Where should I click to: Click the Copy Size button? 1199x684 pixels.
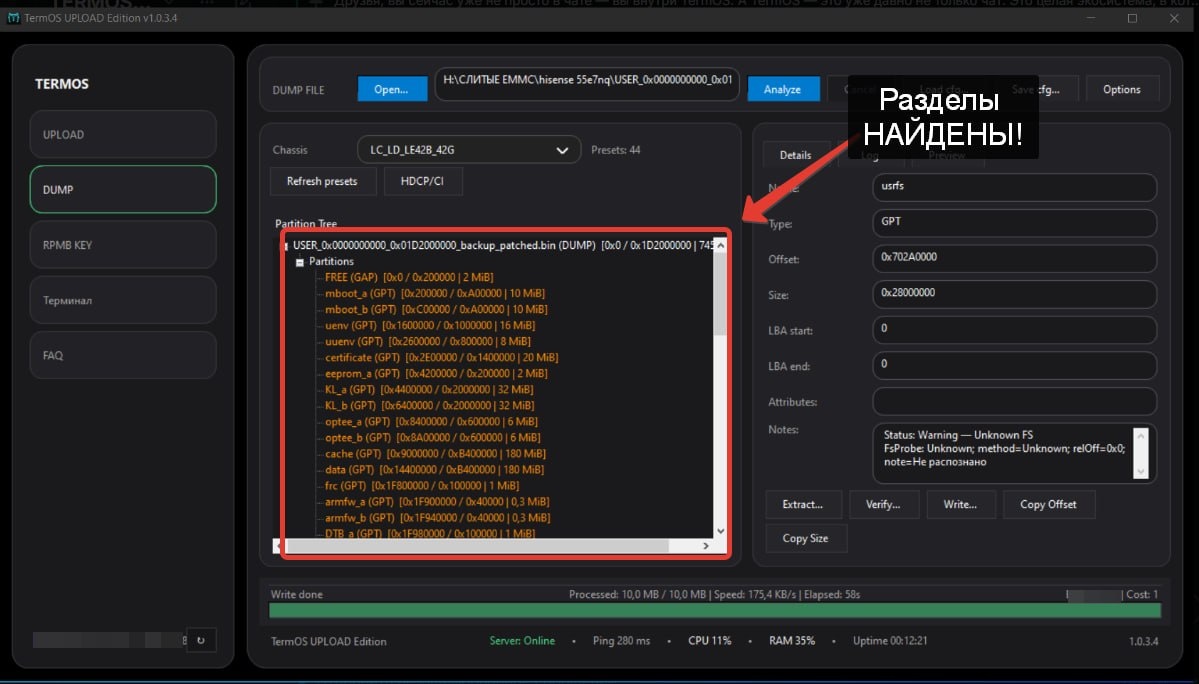(805, 538)
